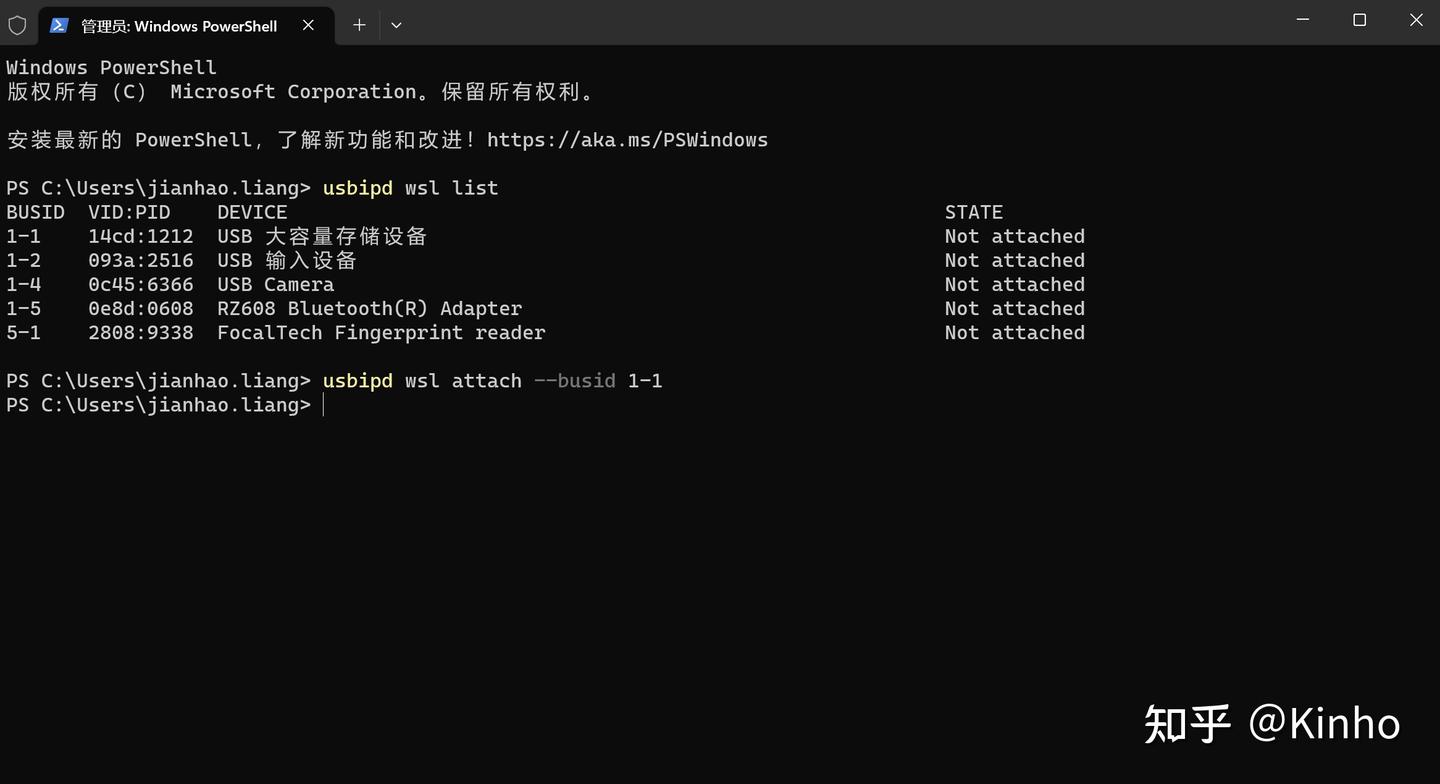The width and height of the screenshot is (1440, 784).
Task: Open a new terminal tab with plus button
Action: [358, 25]
